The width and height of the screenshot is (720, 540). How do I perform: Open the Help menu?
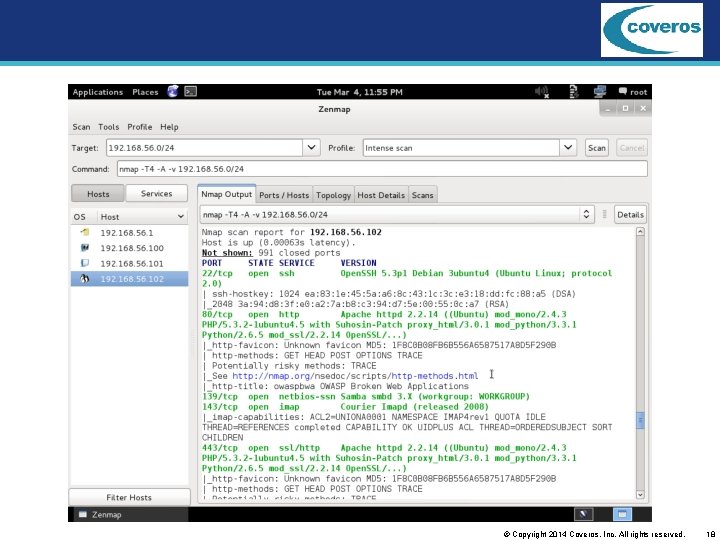click(169, 127)
